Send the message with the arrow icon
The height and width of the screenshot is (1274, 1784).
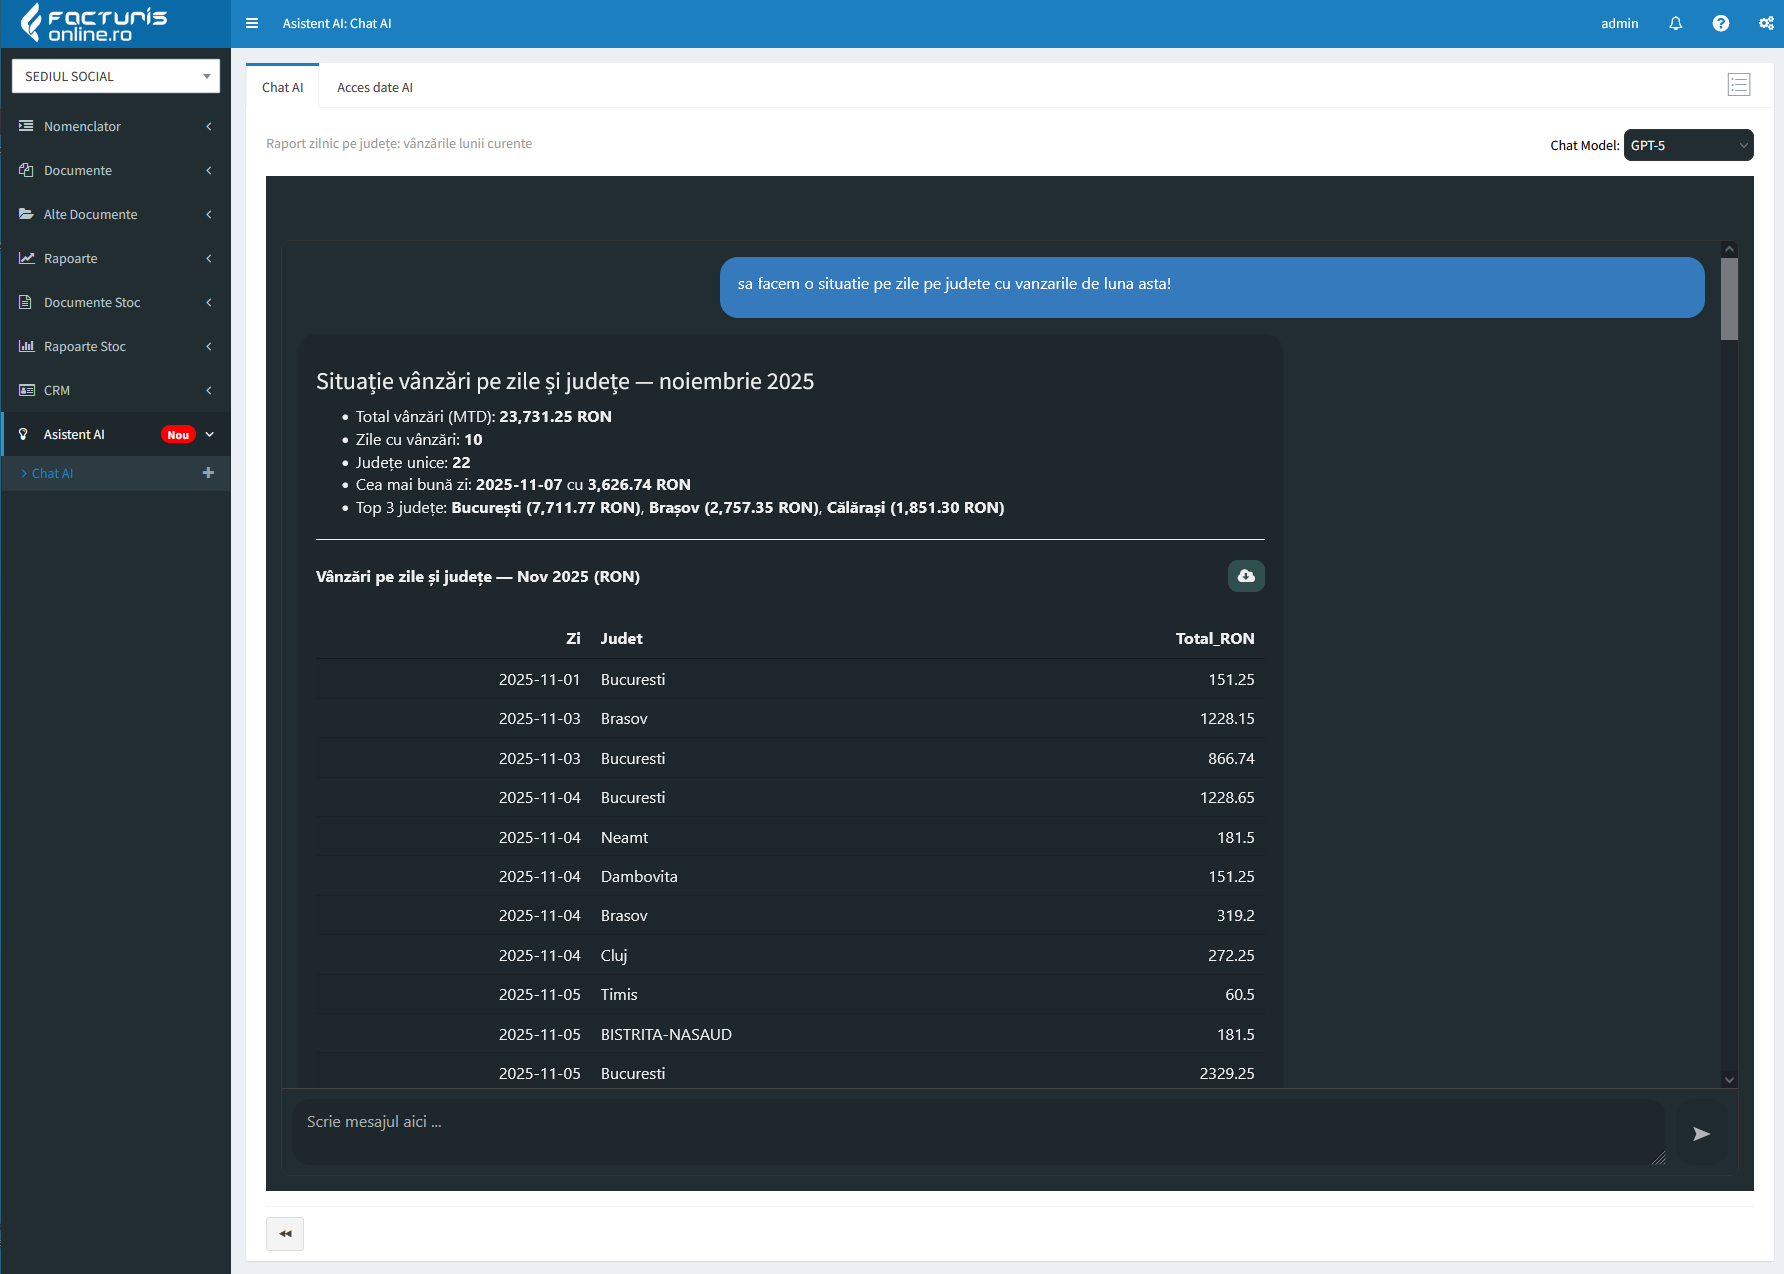click(x=1701, y=1134)
